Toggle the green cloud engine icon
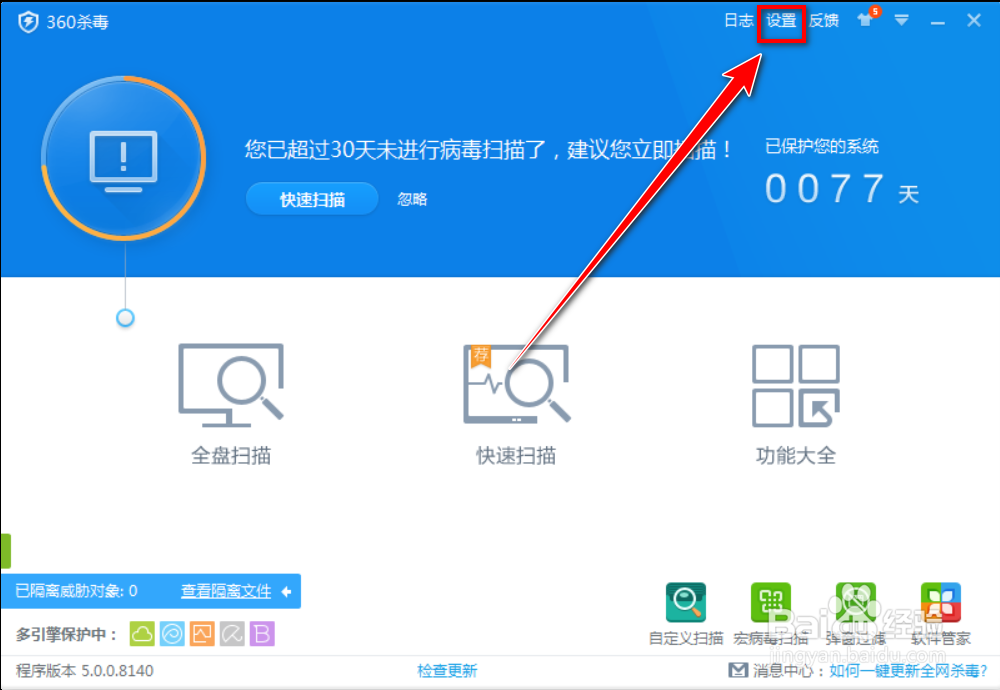The width and height of the screenshot is (1000, 690). (x=142, y=634)
